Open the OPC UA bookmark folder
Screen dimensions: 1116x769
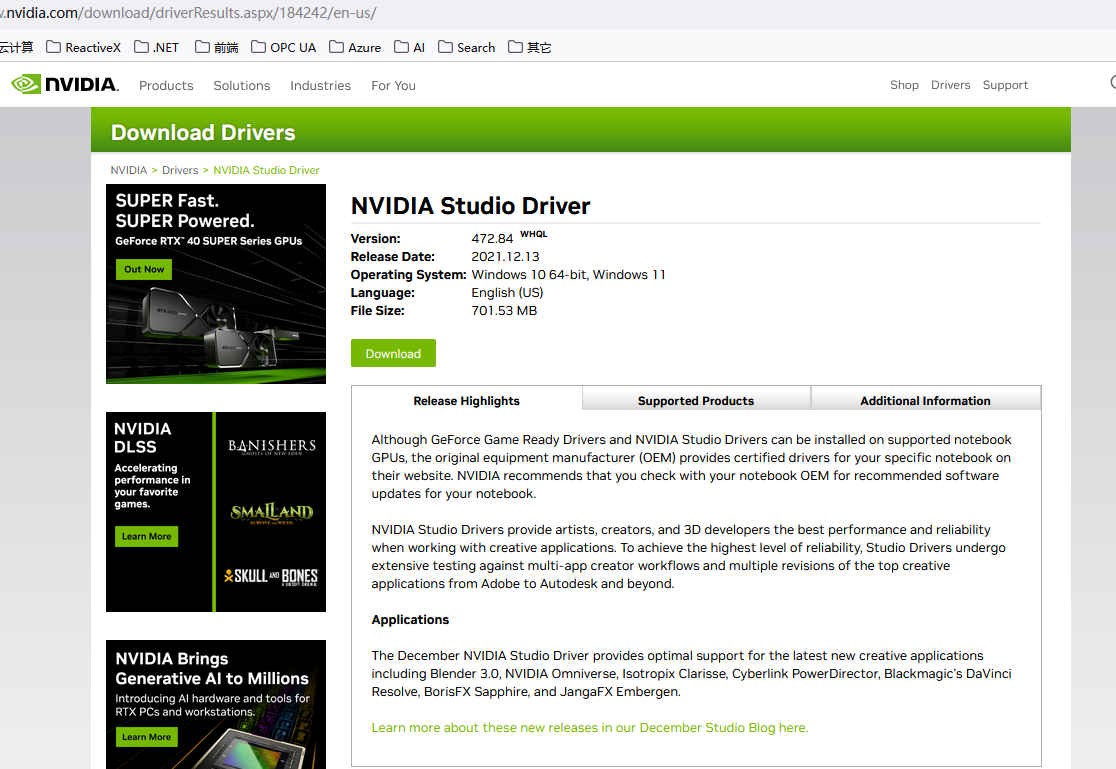[x=283, y=48]
